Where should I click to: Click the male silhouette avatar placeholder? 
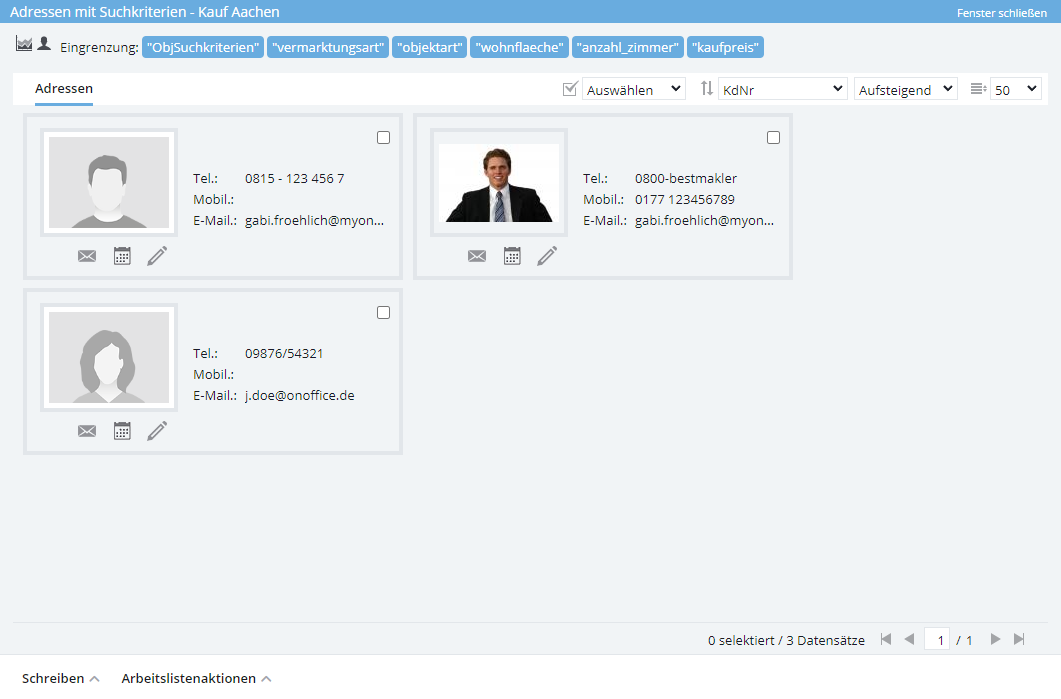[109, 183]
